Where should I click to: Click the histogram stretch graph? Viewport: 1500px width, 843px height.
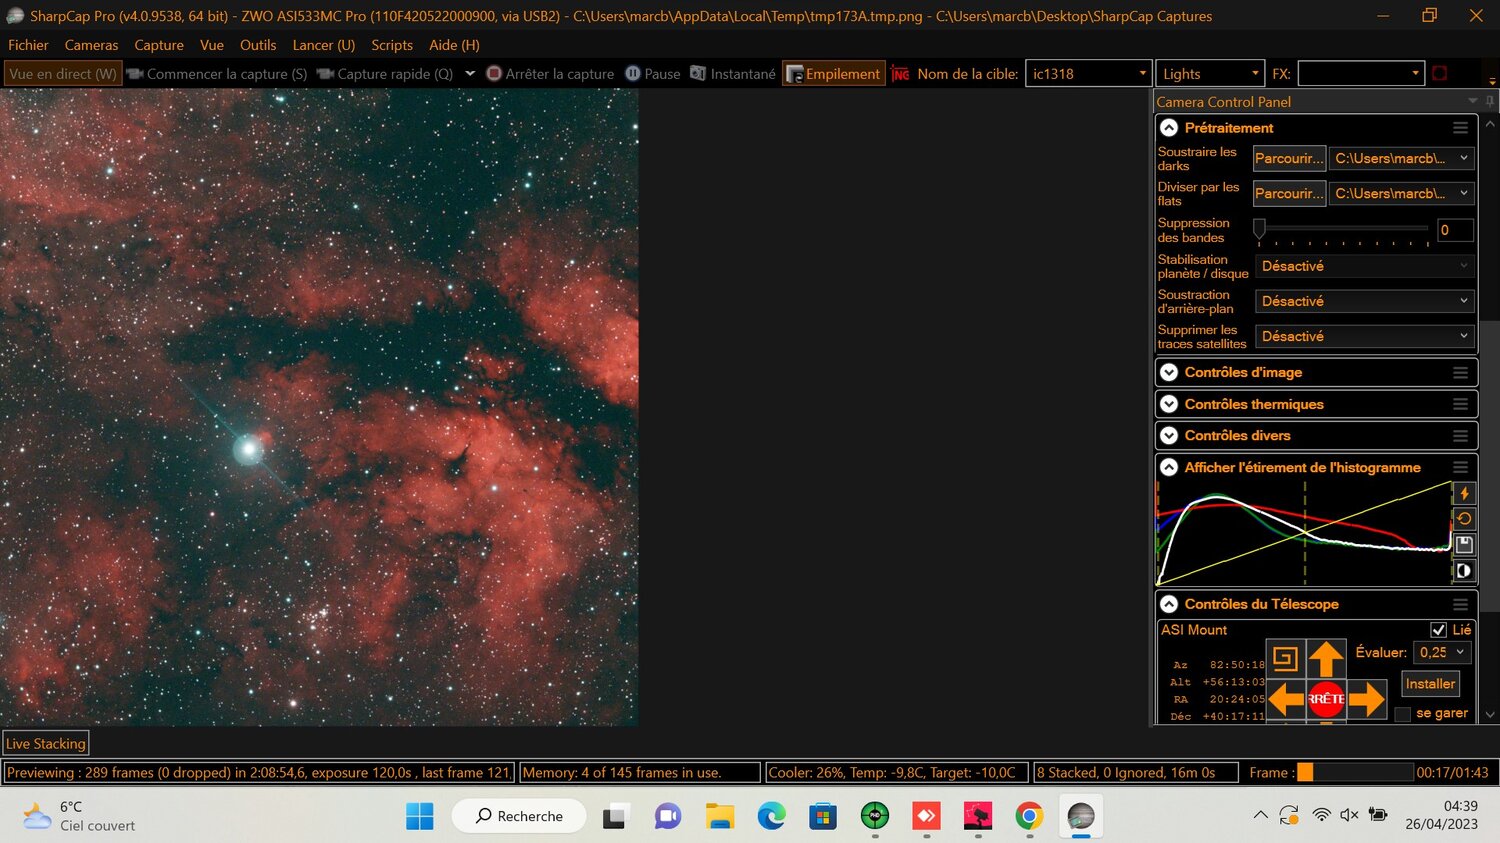(1304, 533)
